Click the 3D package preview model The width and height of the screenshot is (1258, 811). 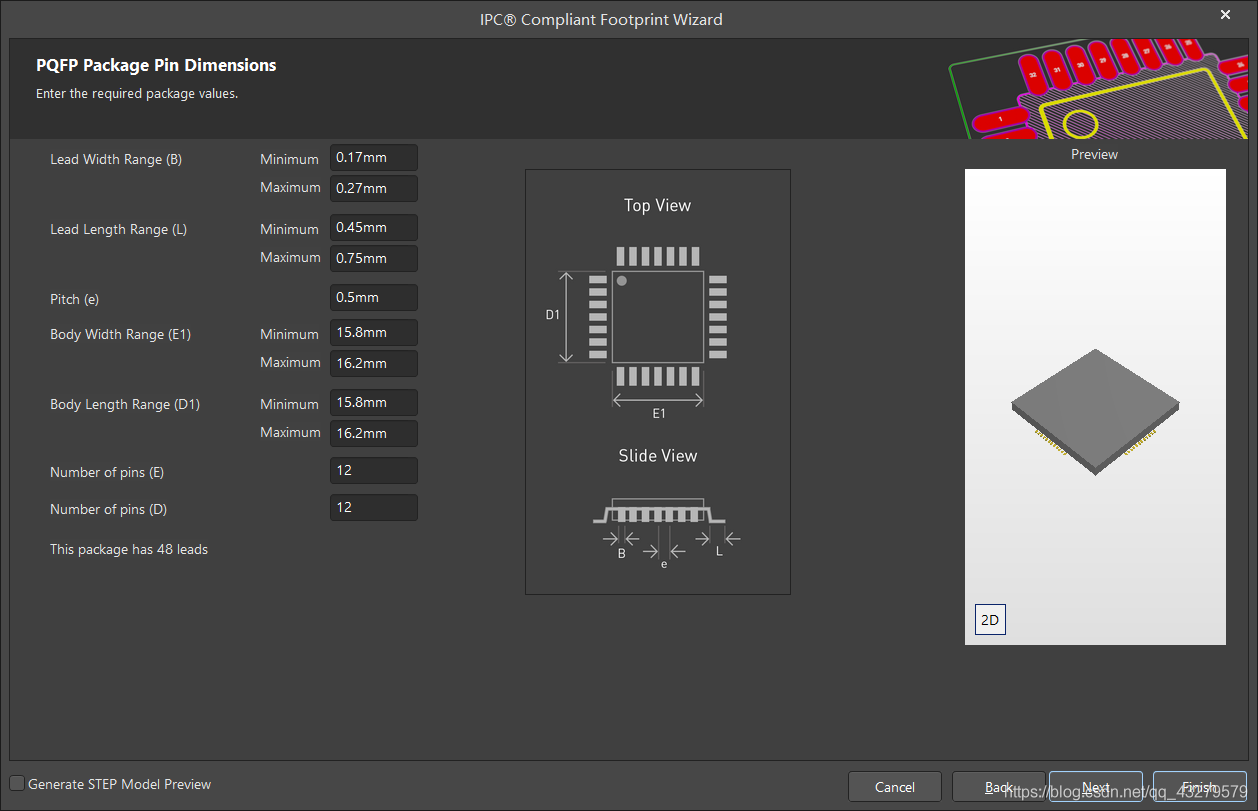click(x=1095, y=411)
